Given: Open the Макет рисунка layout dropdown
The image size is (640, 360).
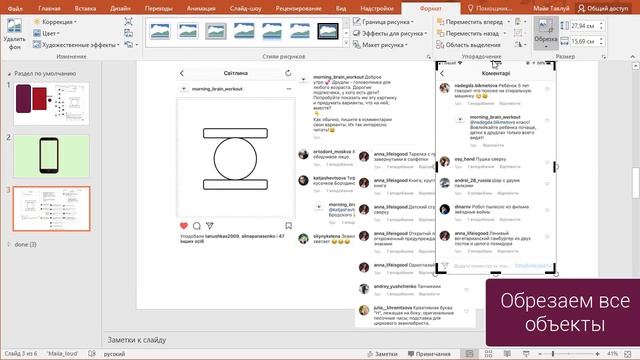Looking at the screenshot, I should pos(380,44).
